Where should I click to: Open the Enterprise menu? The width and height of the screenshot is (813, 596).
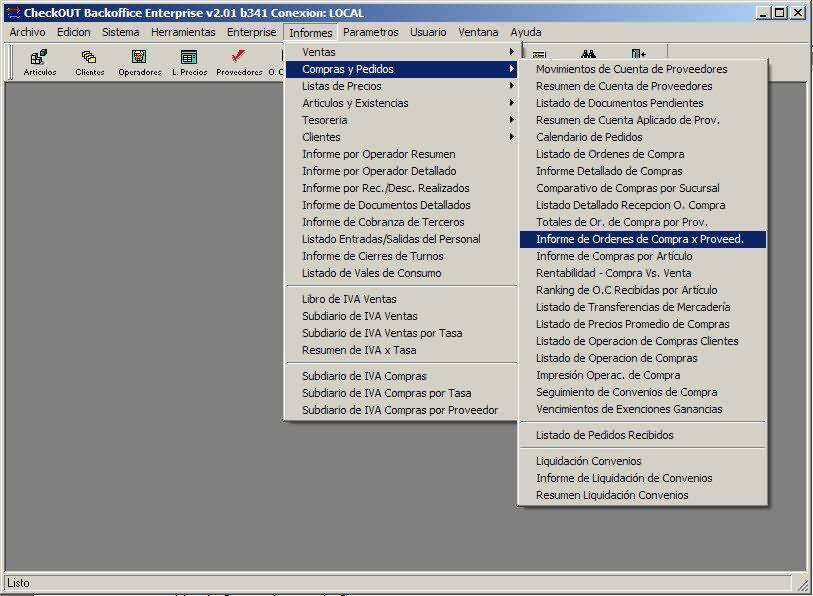click(251, 32)
